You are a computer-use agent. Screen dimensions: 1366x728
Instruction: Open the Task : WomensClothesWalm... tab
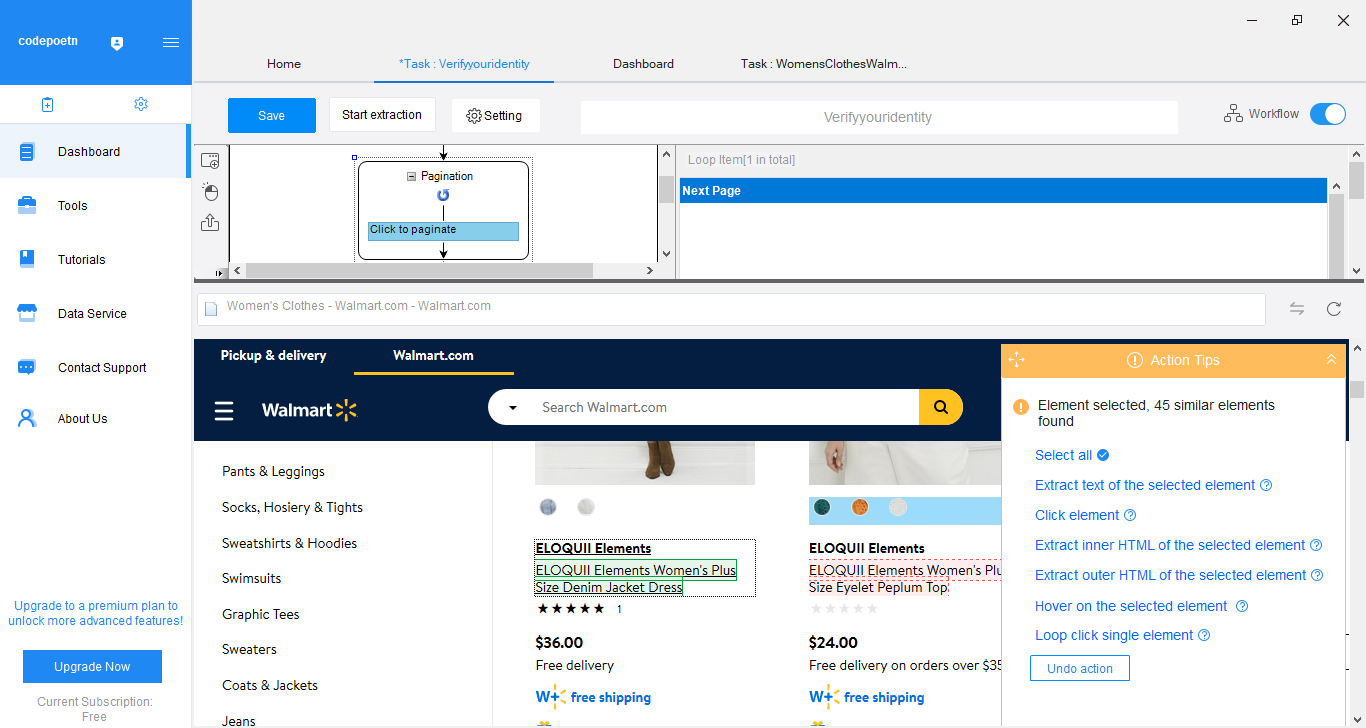point(824,64)
